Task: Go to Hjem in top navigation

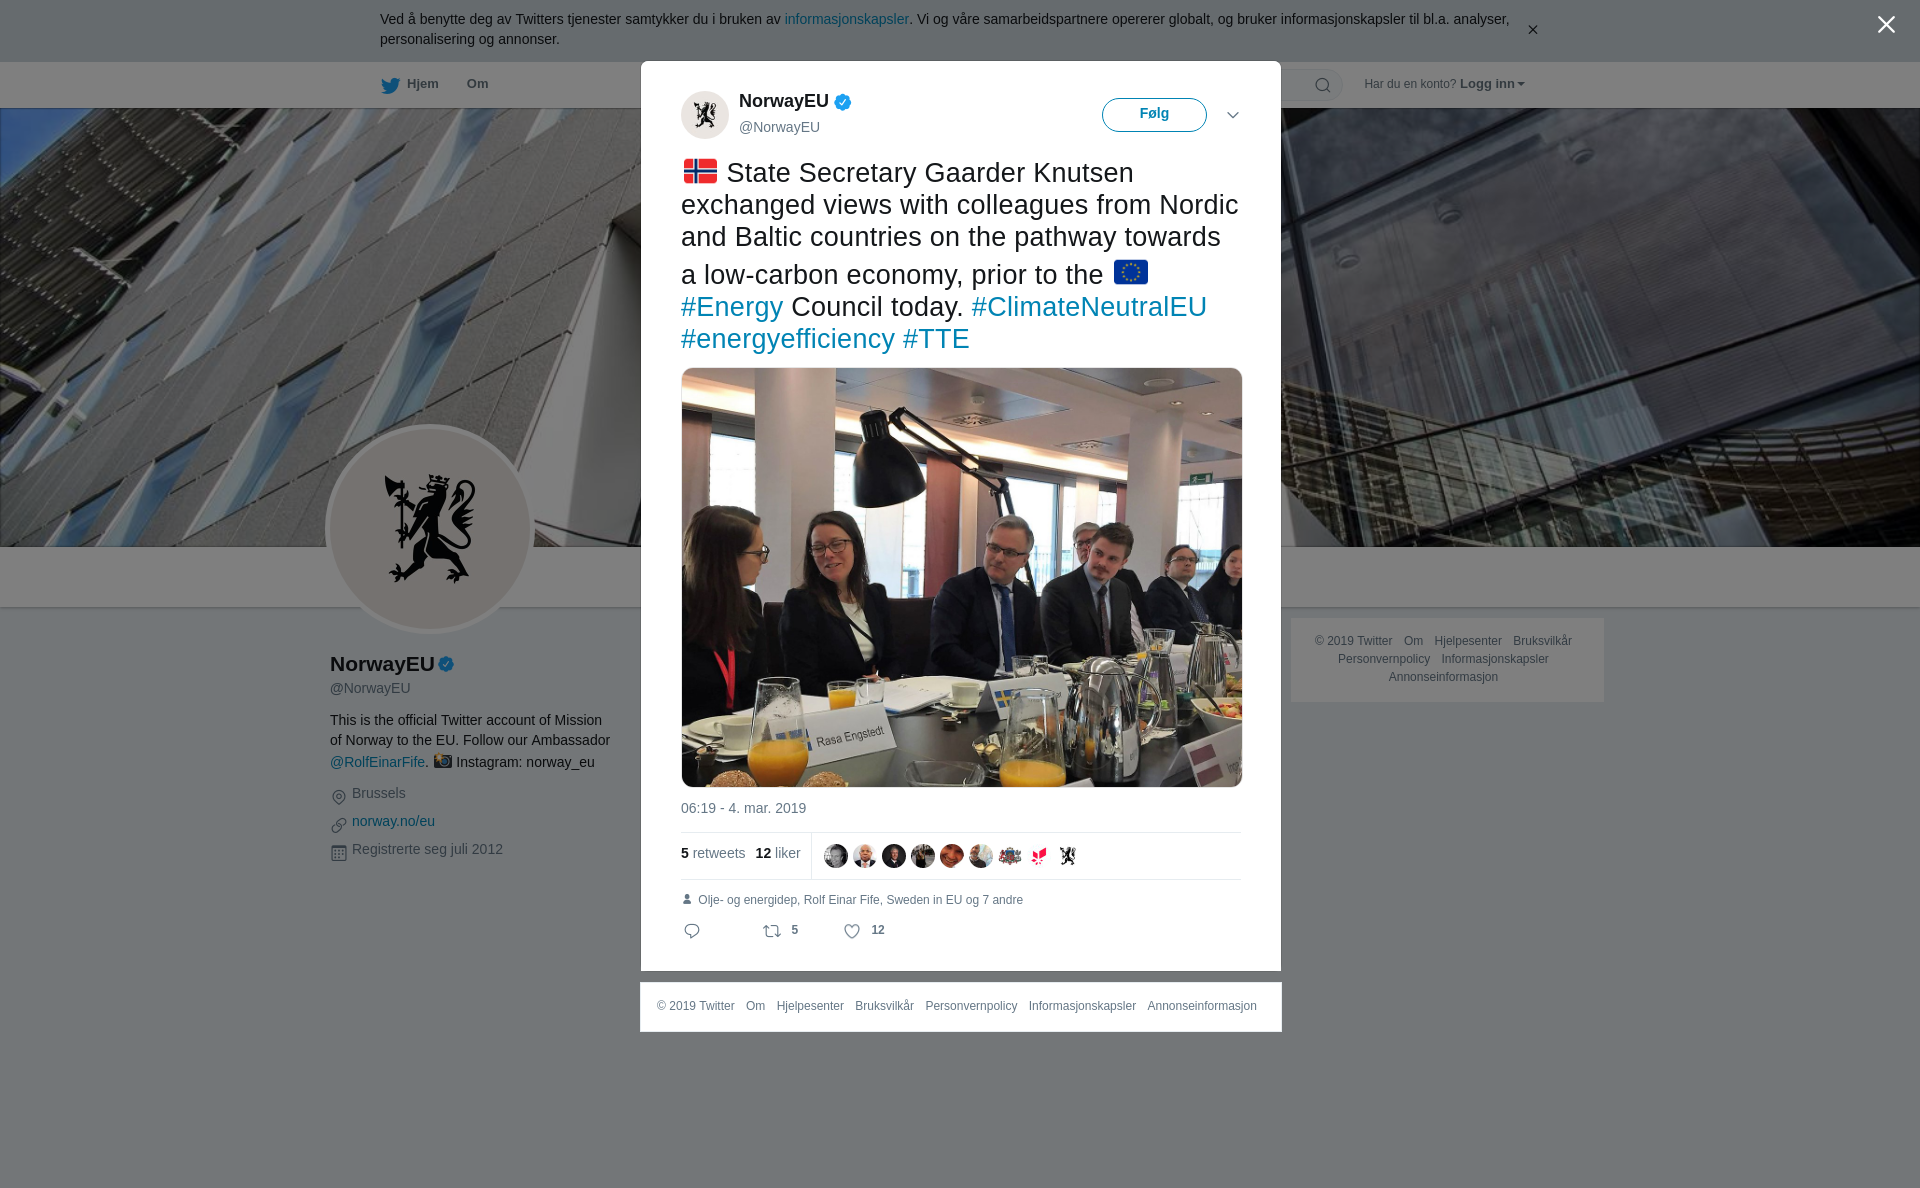Action: 422,84
